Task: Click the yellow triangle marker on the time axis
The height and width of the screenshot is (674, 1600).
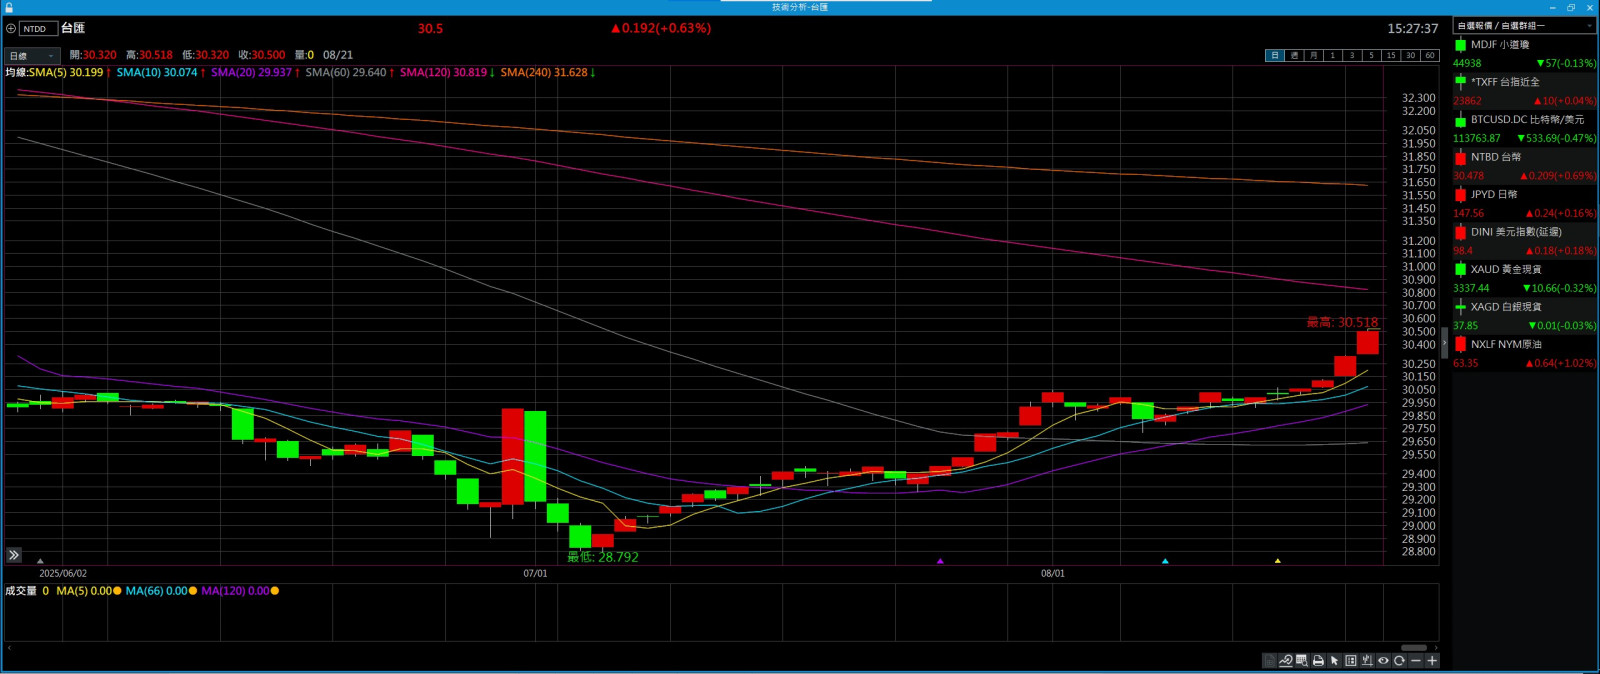Action: [1278, 561]
